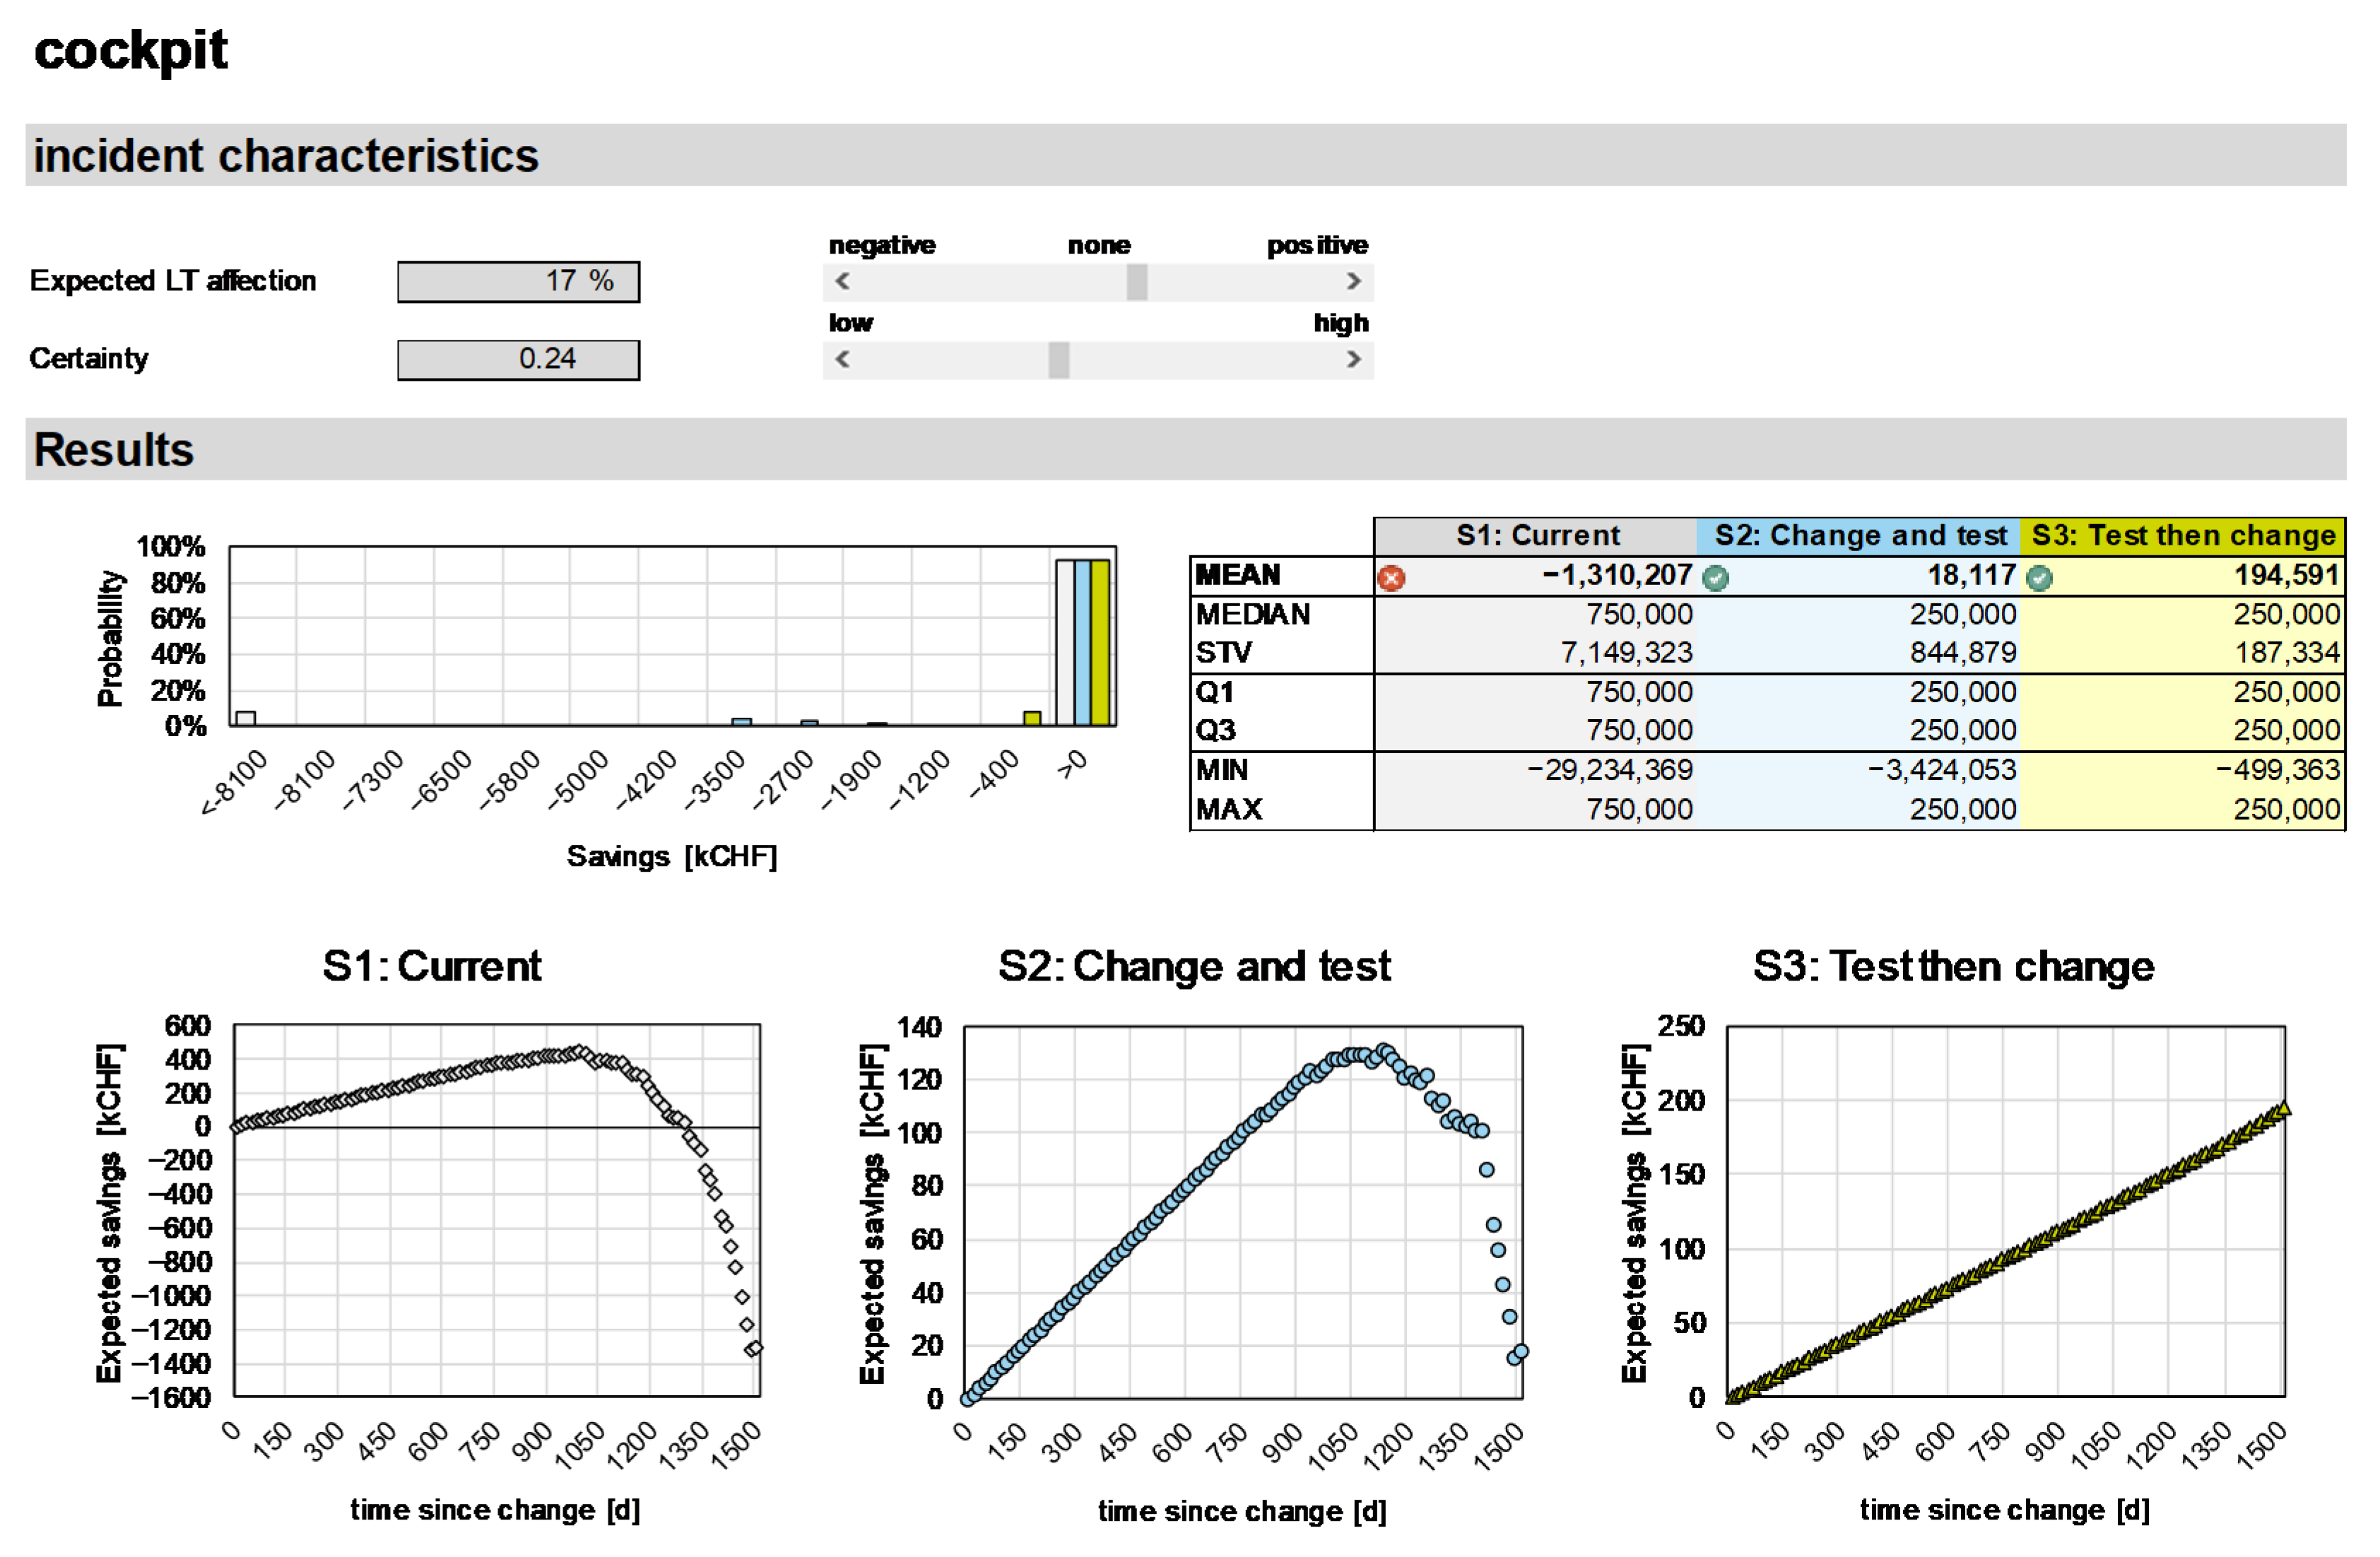
Task: Click the S1 mean value −1,310,207
Action: click(x=1616, y=575)
